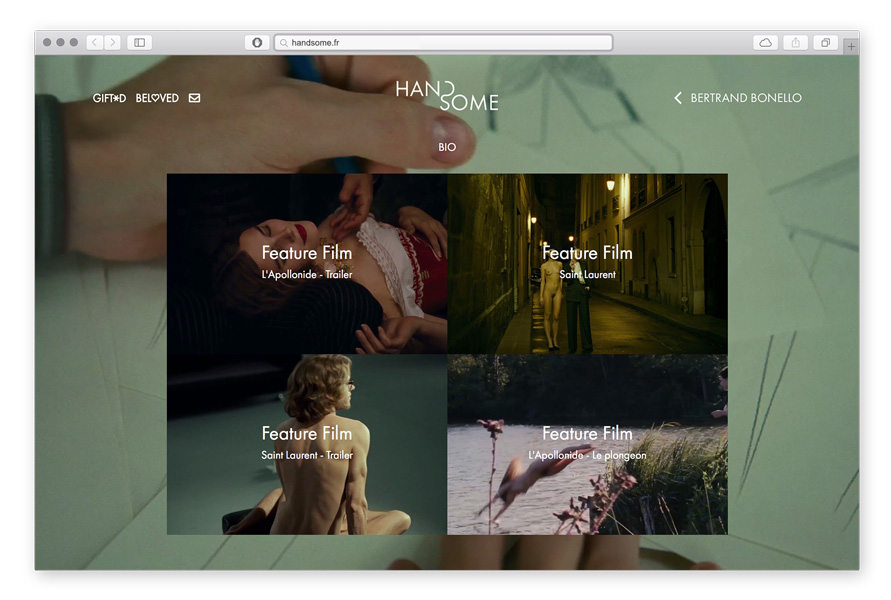Image resolution: width=891 pixels, height=600 pixels.
Task: Show all tabs overview button
Action: (826, 43)
